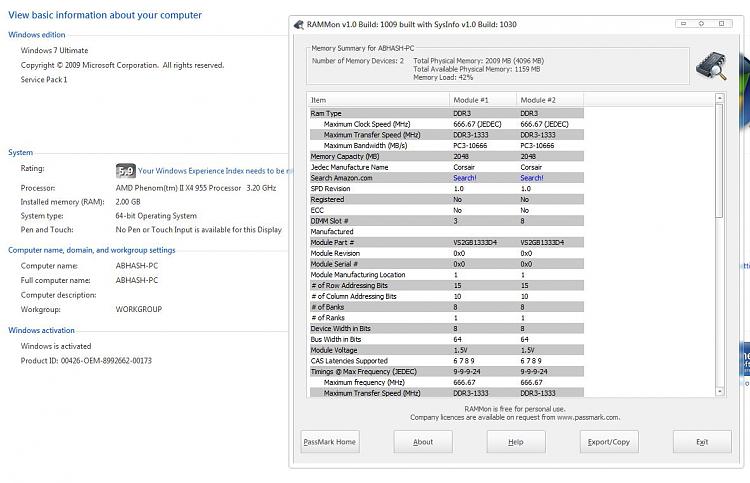
Task: Select the Memory Capacity (MB) row
Action: (446, 156)
